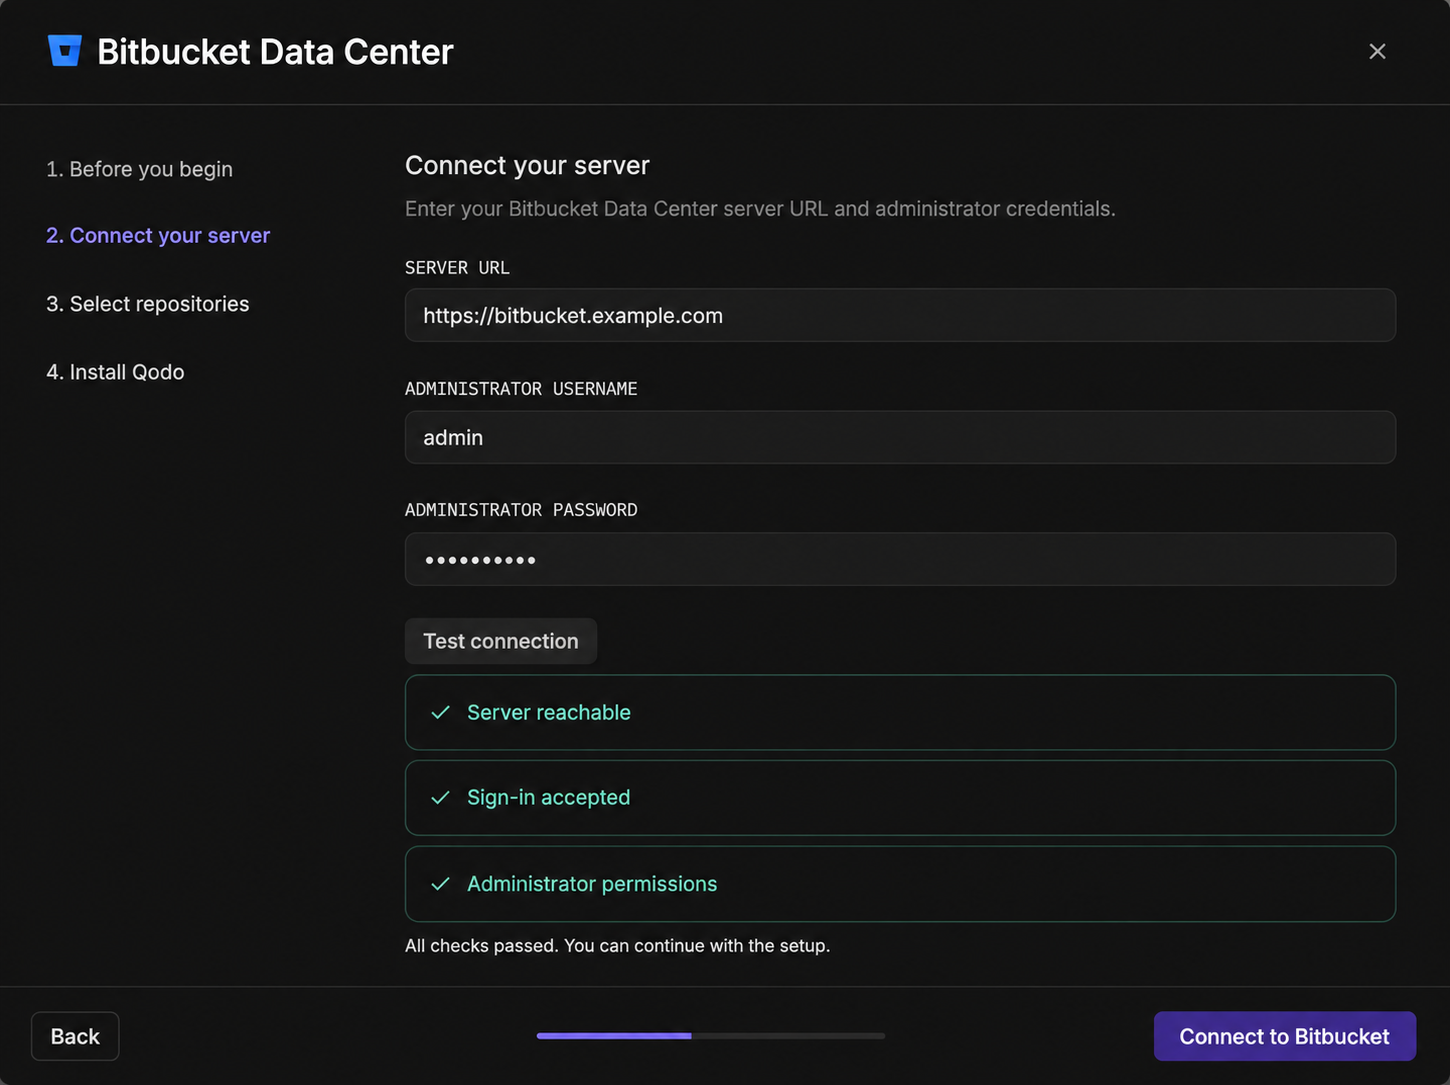Click the Administrator permissions status text
The width and height of the screenshot is (1450, 1085).
(592, 884)
